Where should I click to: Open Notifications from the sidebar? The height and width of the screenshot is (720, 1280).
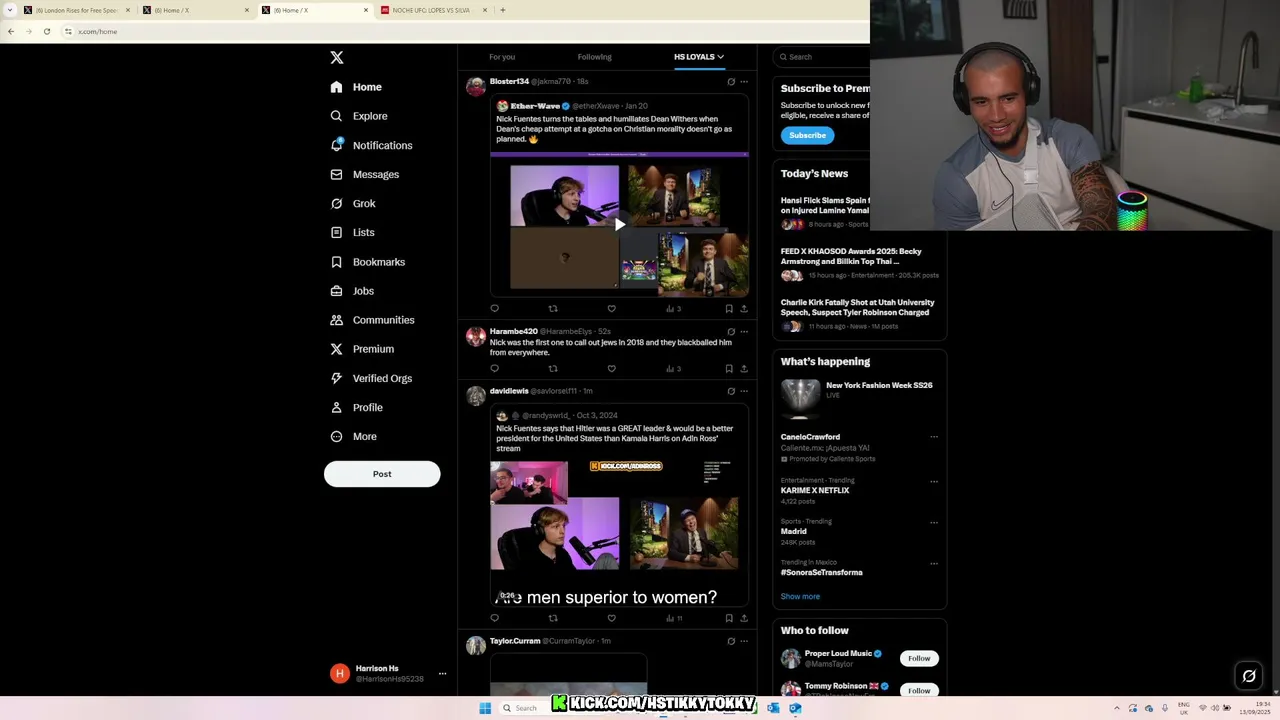(371, 145)
